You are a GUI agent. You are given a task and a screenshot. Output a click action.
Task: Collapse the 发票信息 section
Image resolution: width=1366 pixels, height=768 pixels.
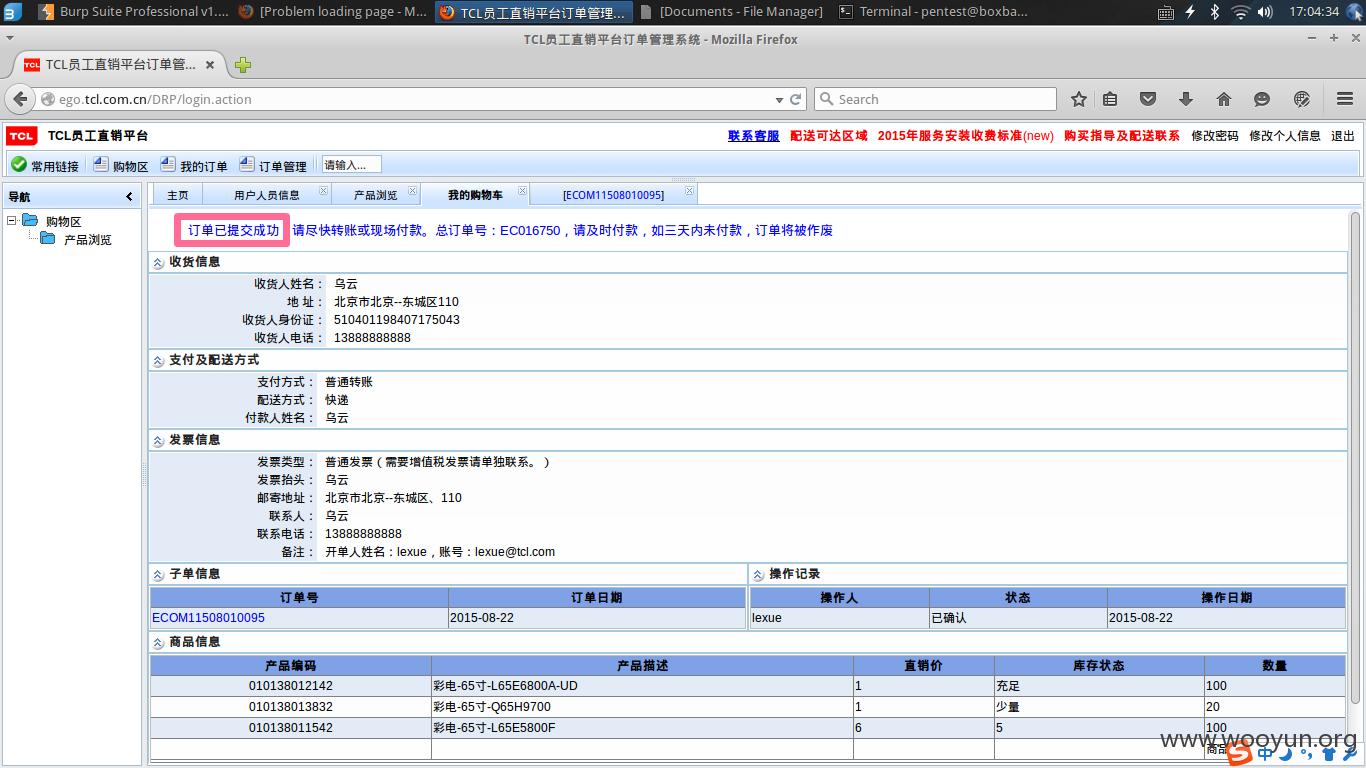click(158, 441)
